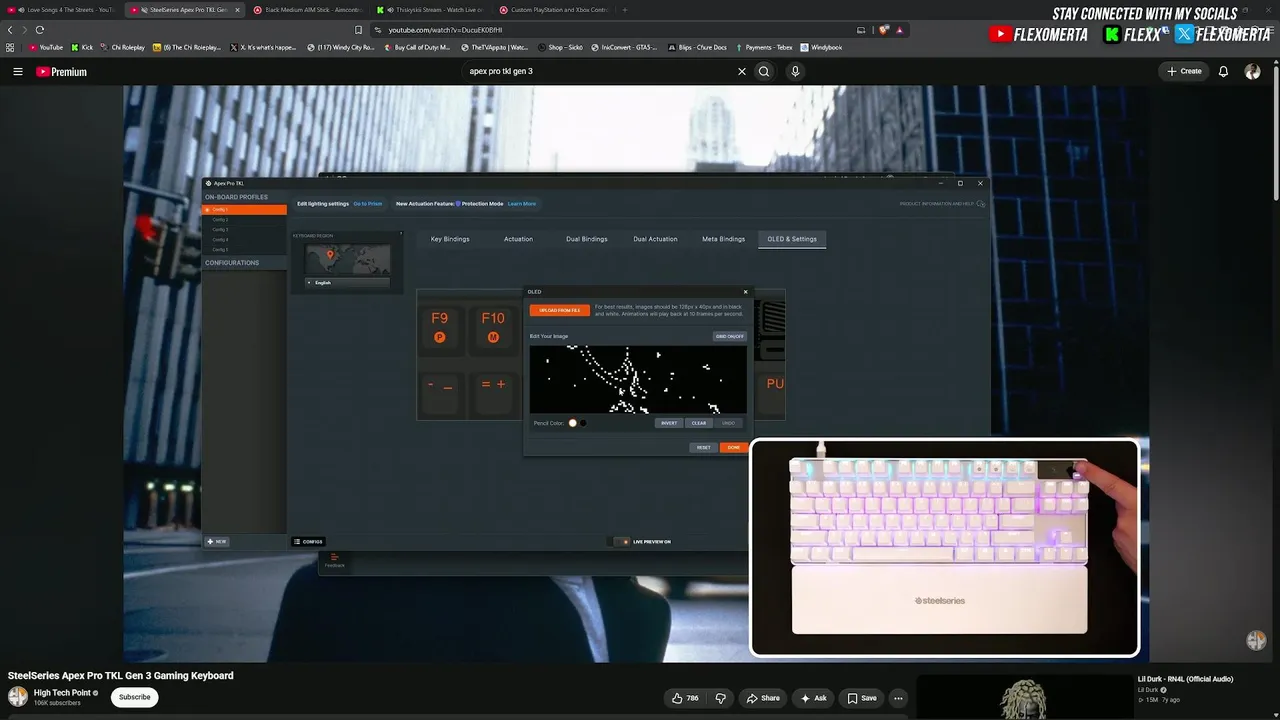The height and width of the screenshot is (720, 1280).
Task: Click the F9 key in keyboard preview
Action: 440,328
